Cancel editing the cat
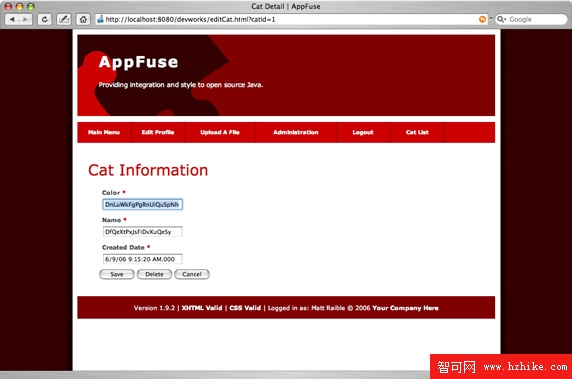This screenshot has height=379, width=572. pyautogui.click(x=192, y=274)
